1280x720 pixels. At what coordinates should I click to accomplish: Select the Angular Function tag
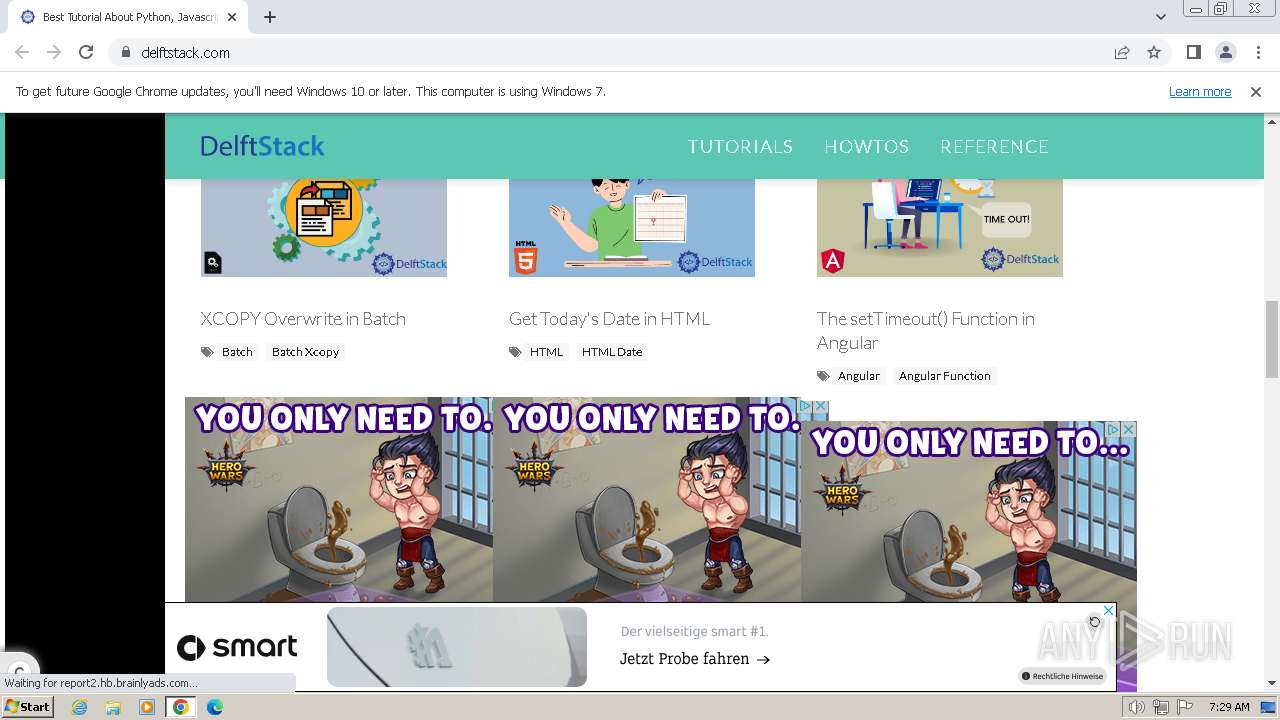point(944,376)
